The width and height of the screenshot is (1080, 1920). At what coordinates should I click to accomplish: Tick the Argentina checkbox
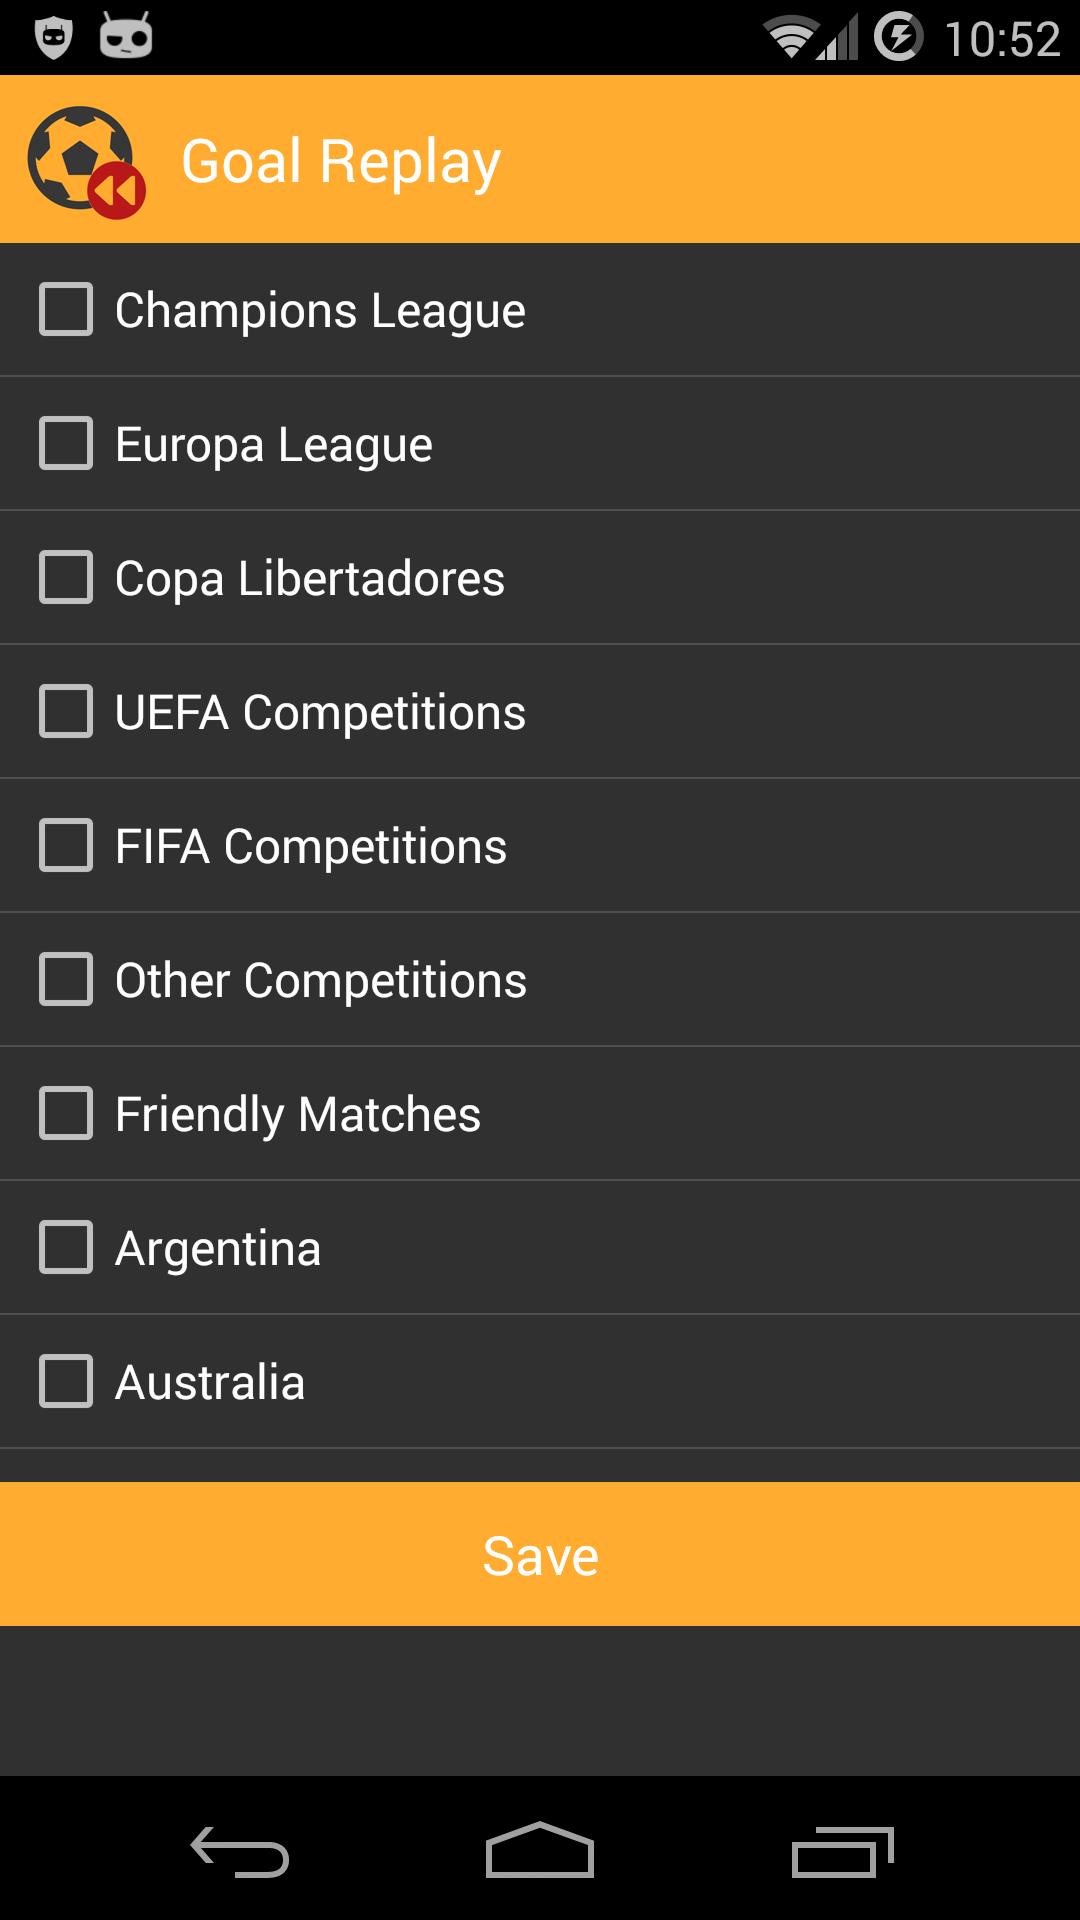pyautogui.click(x=66, y=1247)
